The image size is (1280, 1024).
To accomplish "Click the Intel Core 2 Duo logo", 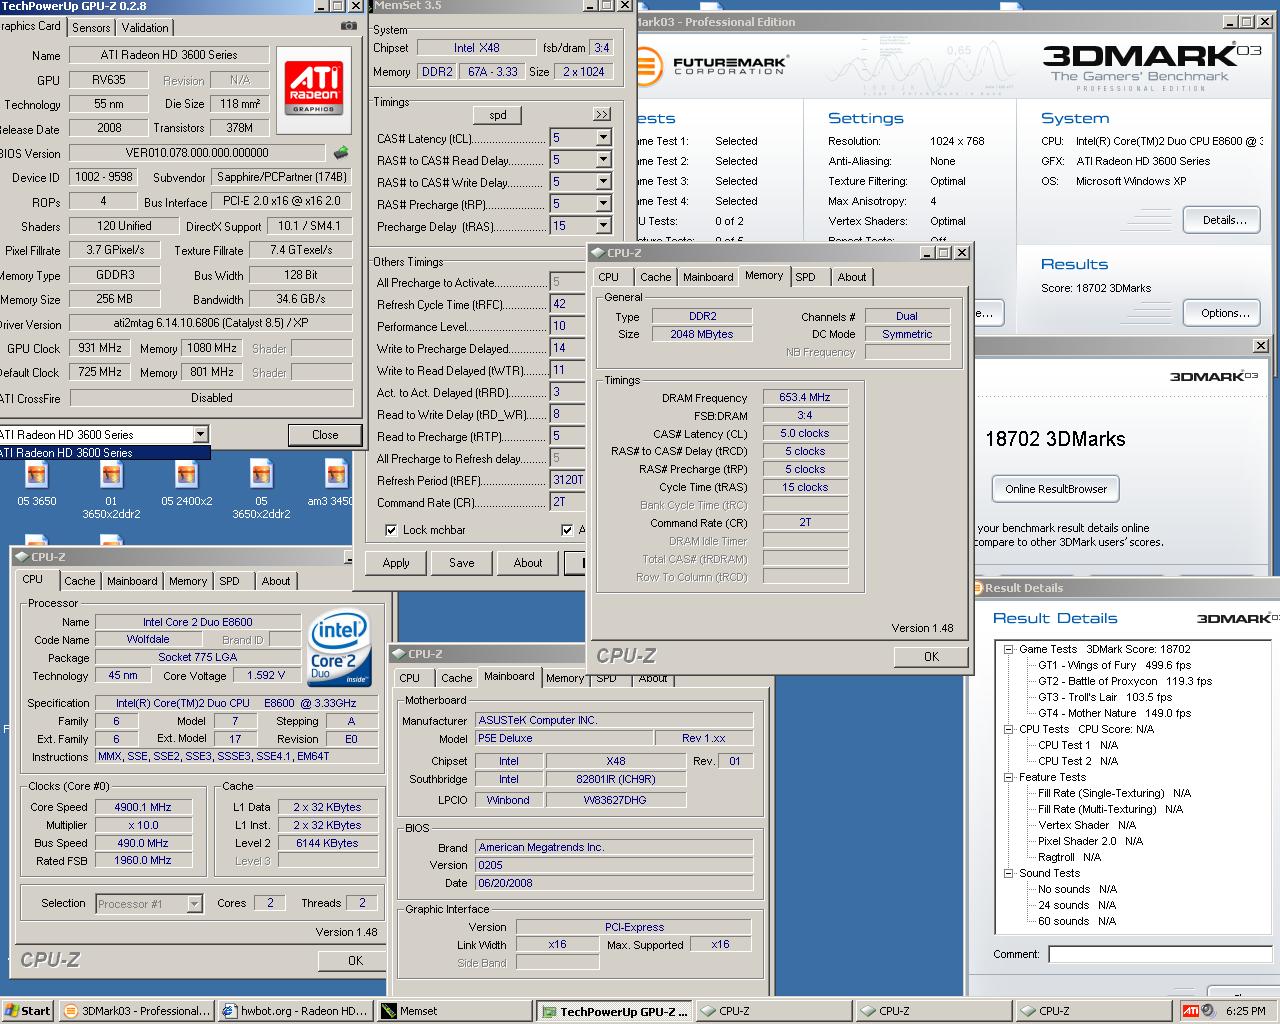I will click(x=339, y=649).
